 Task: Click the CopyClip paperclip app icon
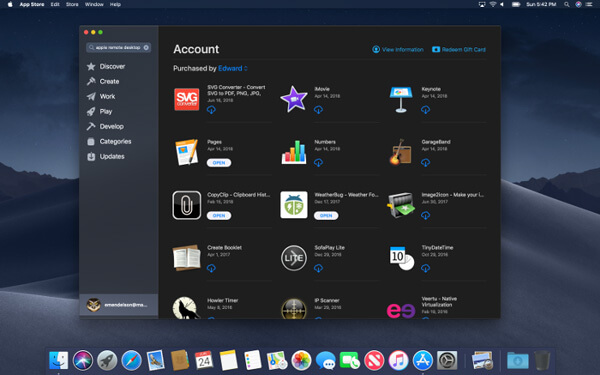pyautogui.click(x=187, y=205)
